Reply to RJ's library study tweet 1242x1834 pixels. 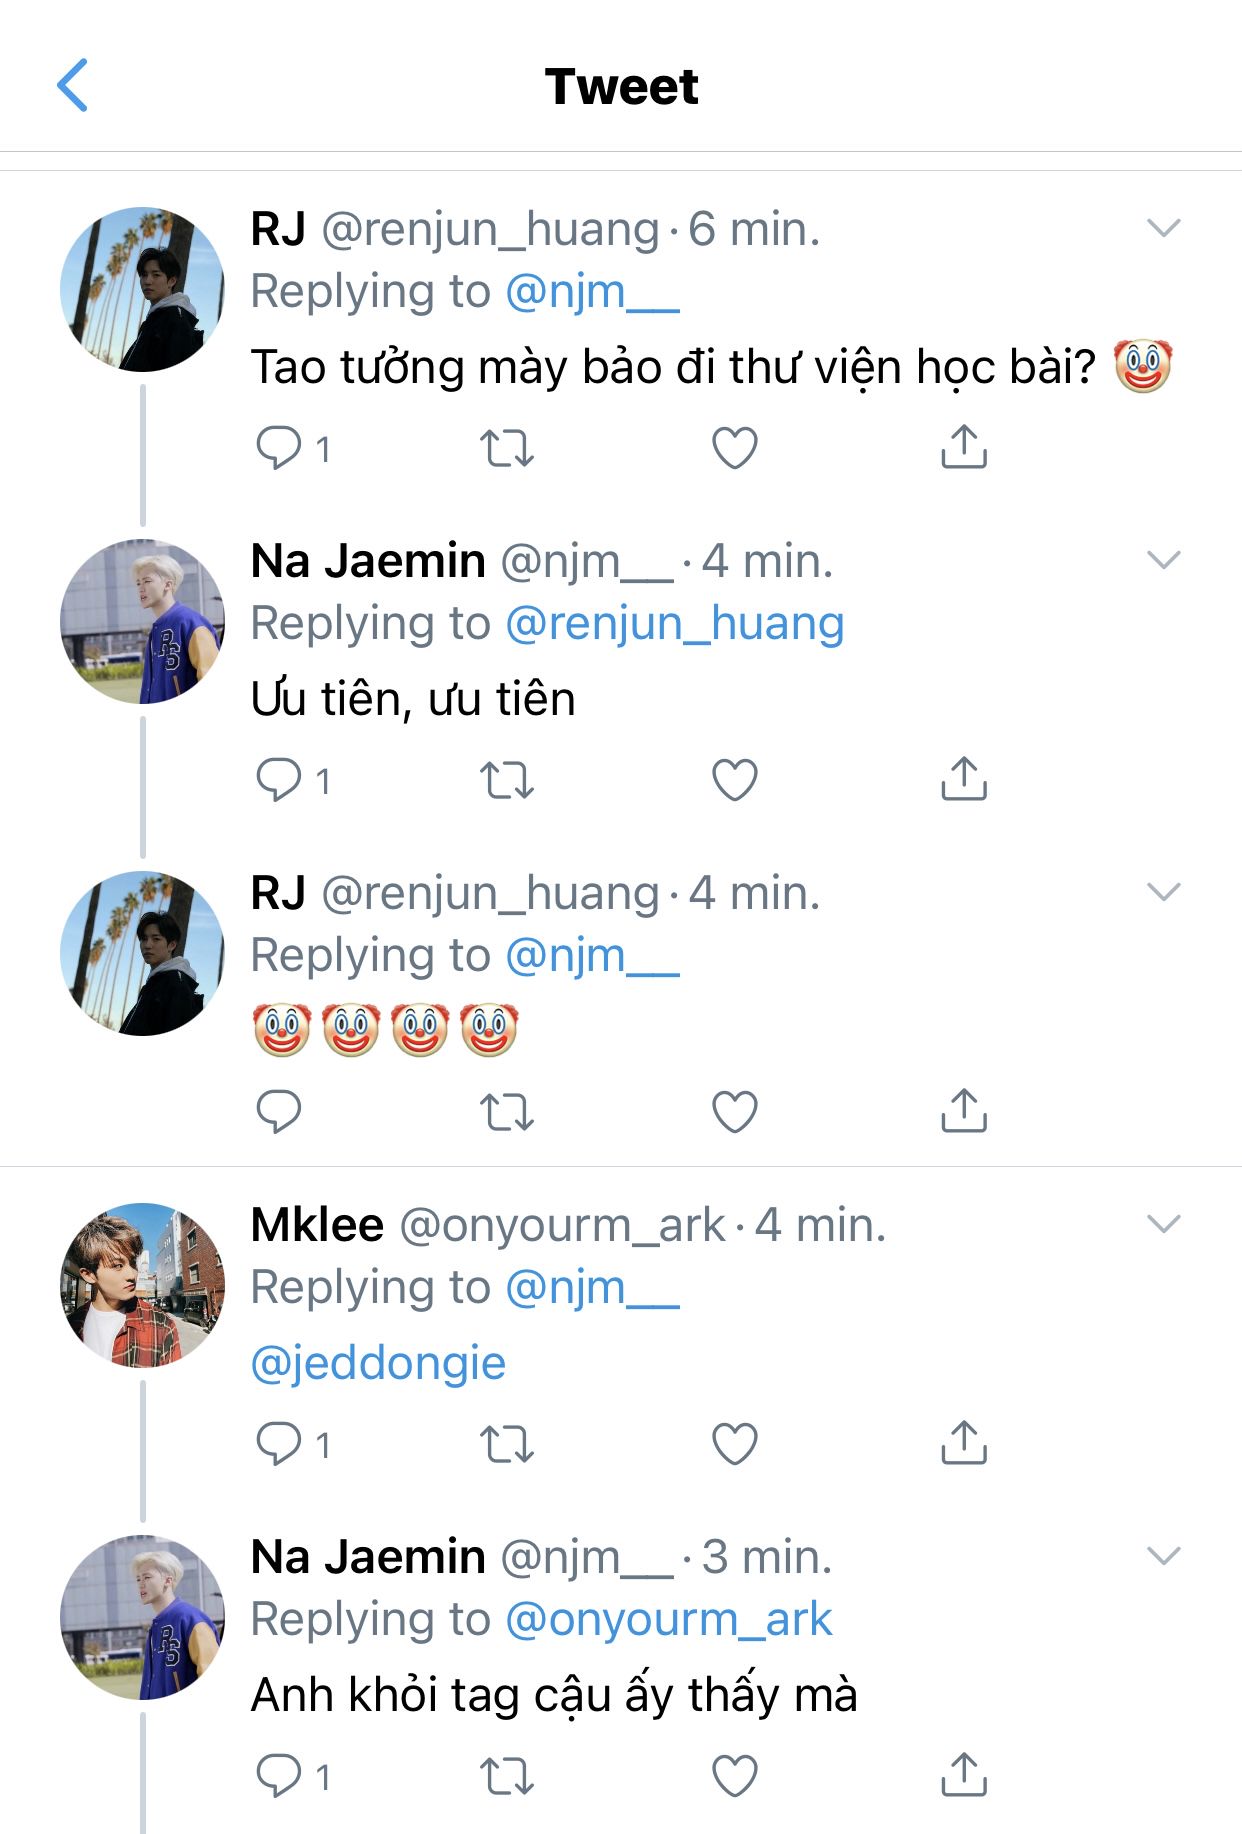(x=279, y=448)
